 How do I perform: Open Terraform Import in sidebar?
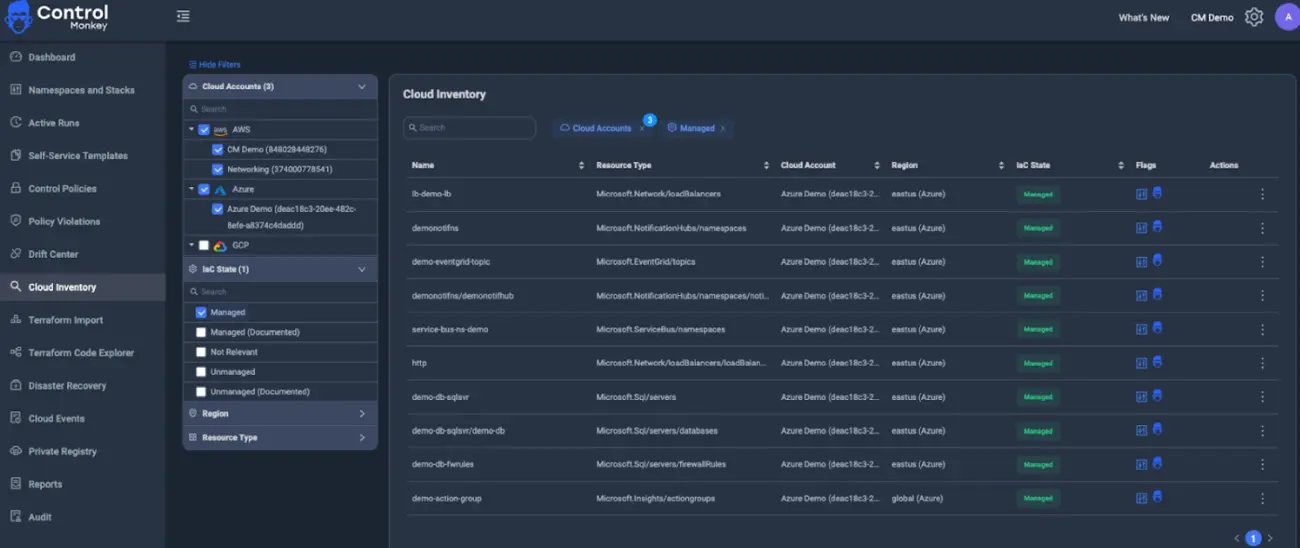82,320
